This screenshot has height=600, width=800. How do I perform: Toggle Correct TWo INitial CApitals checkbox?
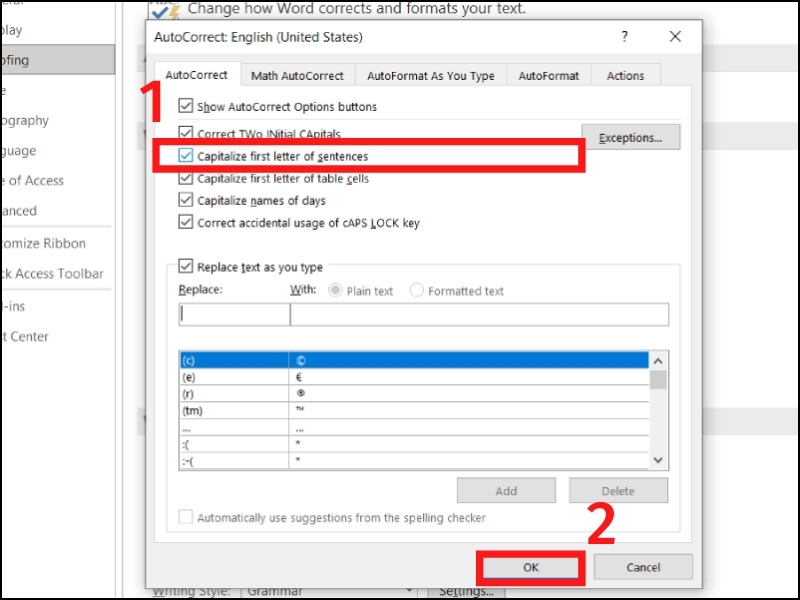coord(186,132)
